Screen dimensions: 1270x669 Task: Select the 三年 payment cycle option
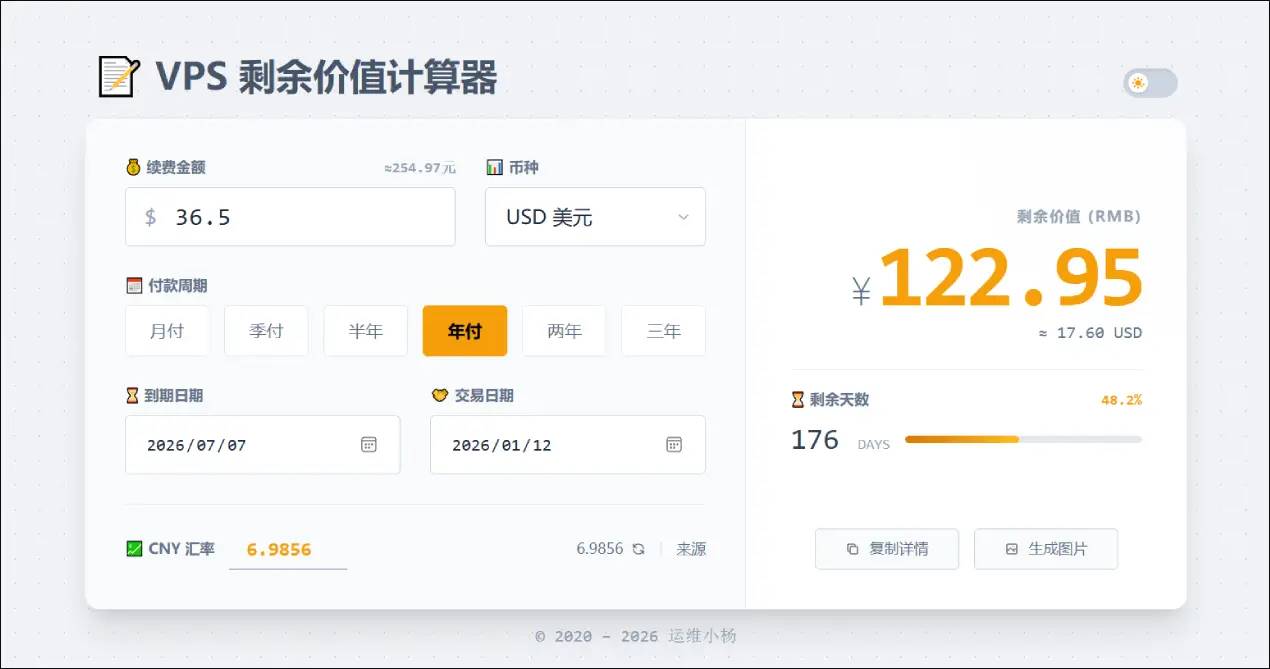663,330
